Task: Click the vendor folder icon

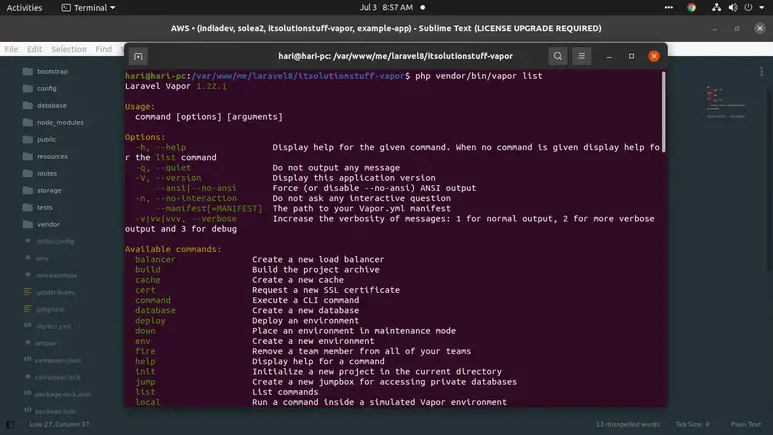Action: coord(28,224)
